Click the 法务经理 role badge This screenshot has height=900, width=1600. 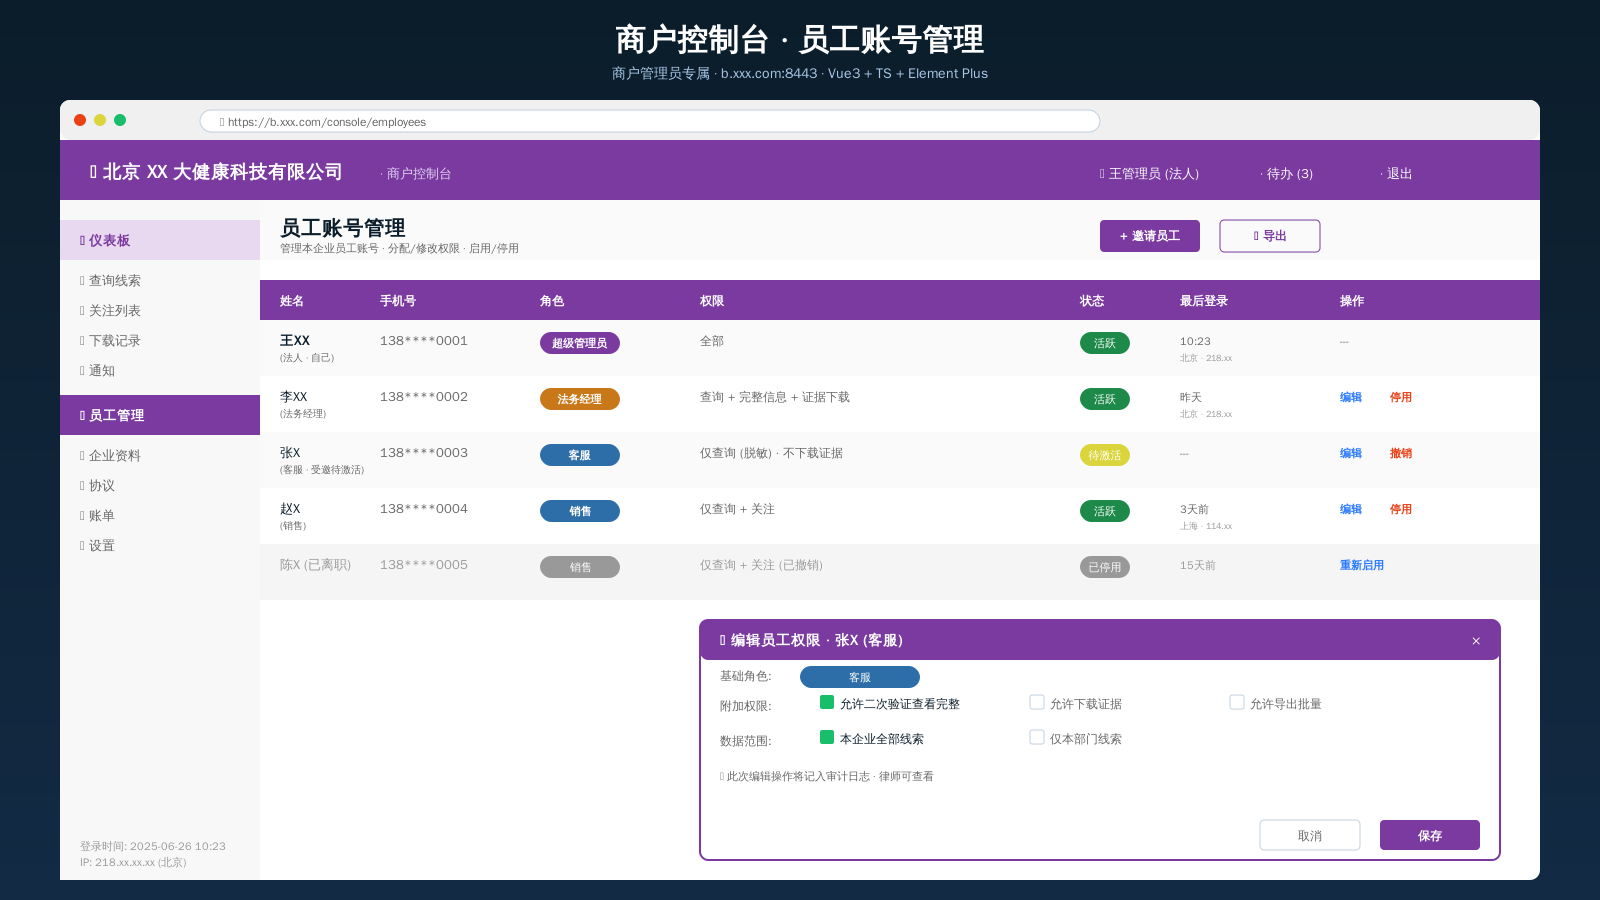580,399
